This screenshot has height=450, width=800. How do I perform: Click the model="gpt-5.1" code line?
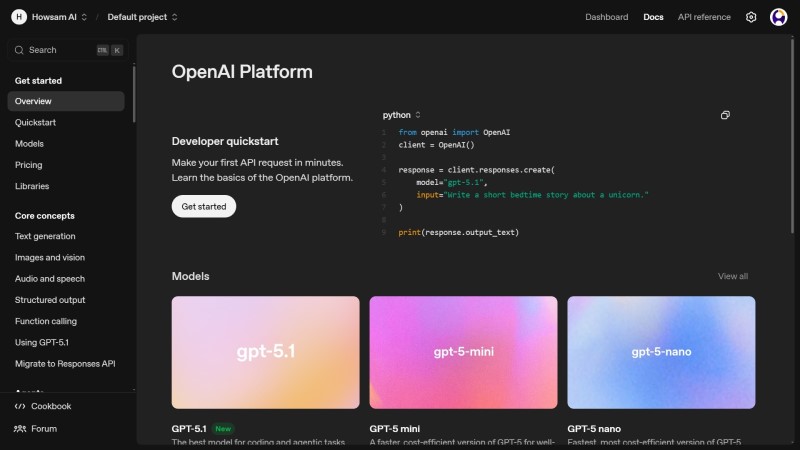click(452, 183)
